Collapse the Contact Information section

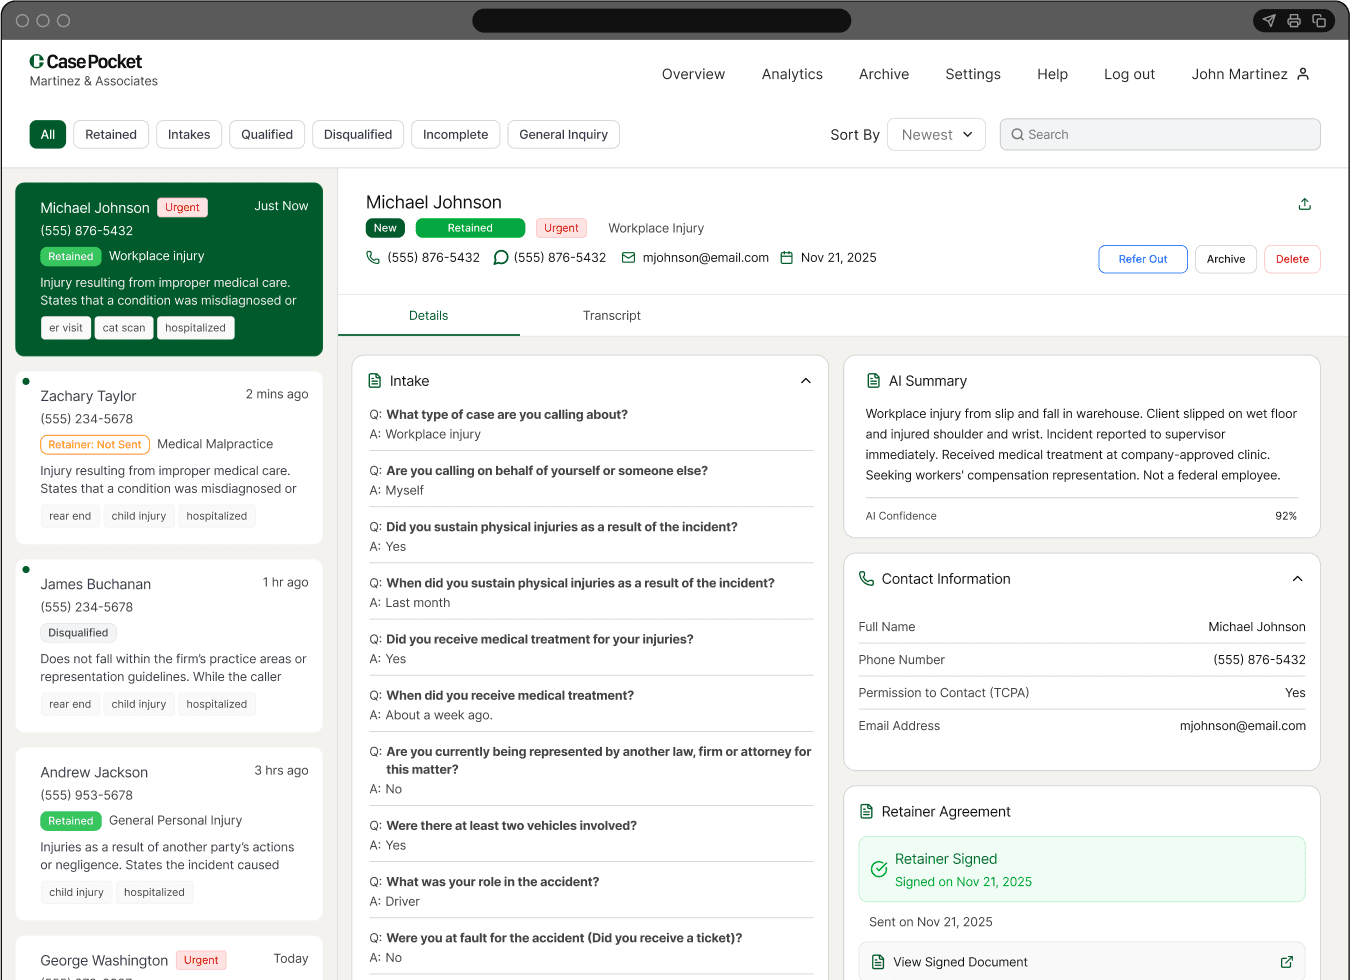[1297, 579]
